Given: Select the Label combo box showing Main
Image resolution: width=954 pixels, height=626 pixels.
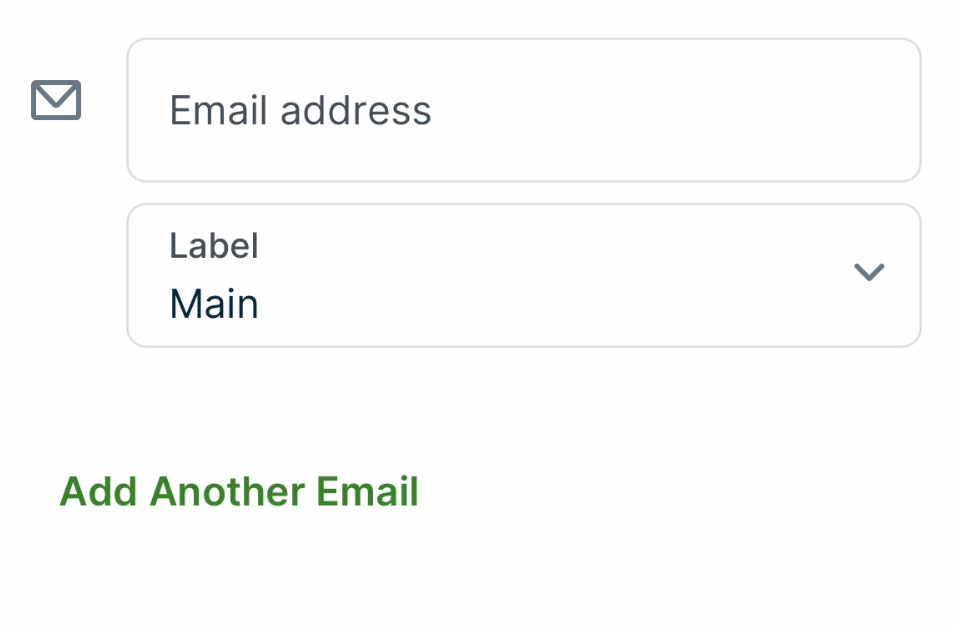Looking at the screenshot, I should click(x=523, y=276).
